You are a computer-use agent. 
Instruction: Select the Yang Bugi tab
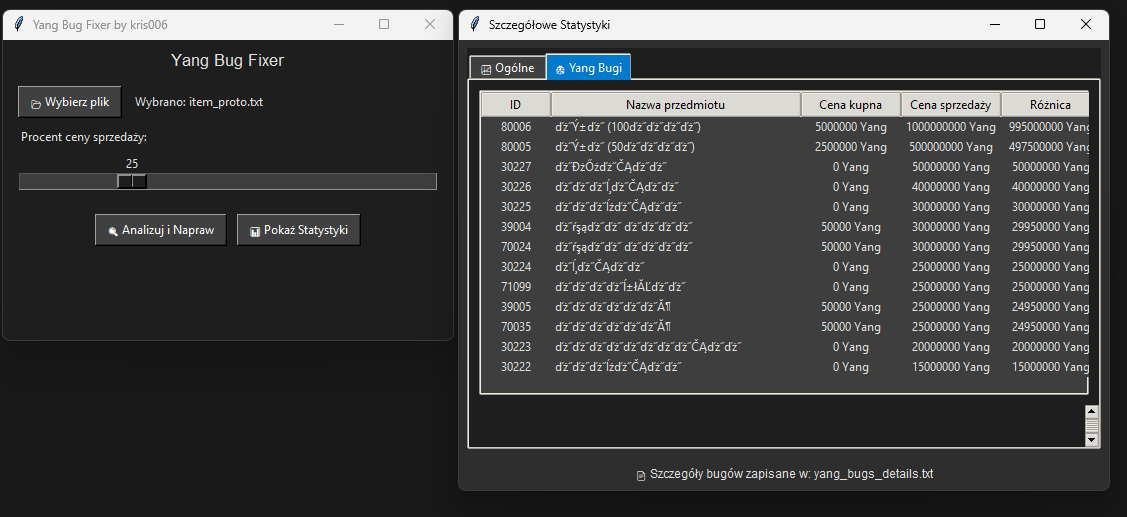(588, 68)
